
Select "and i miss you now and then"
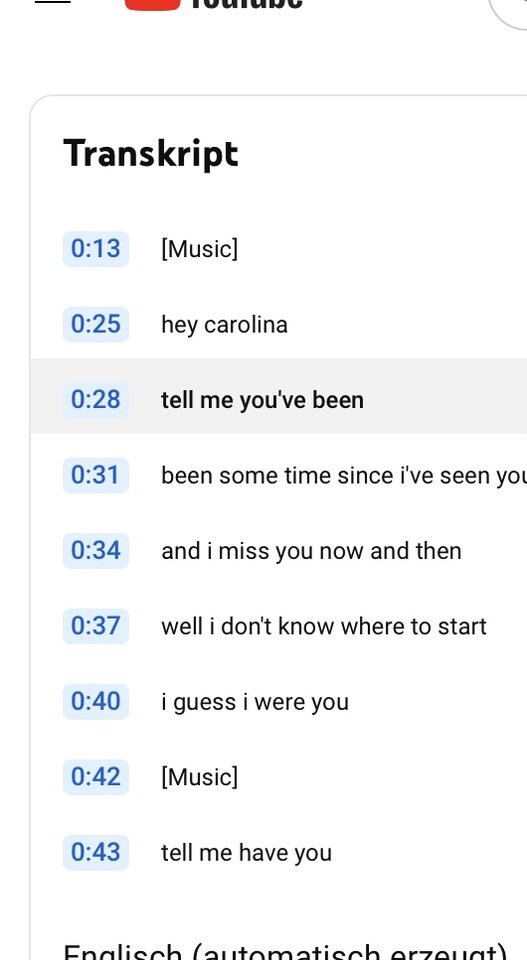(x=311, y=551)
